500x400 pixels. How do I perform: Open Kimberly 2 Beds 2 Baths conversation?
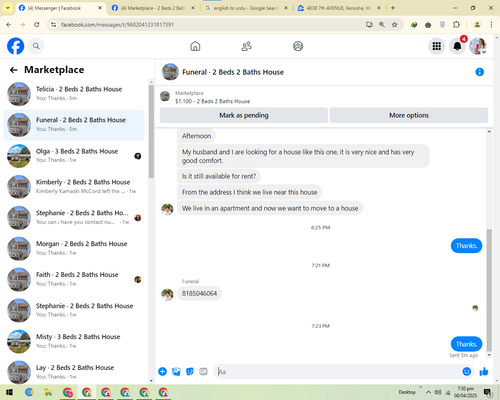coord(74,187)
